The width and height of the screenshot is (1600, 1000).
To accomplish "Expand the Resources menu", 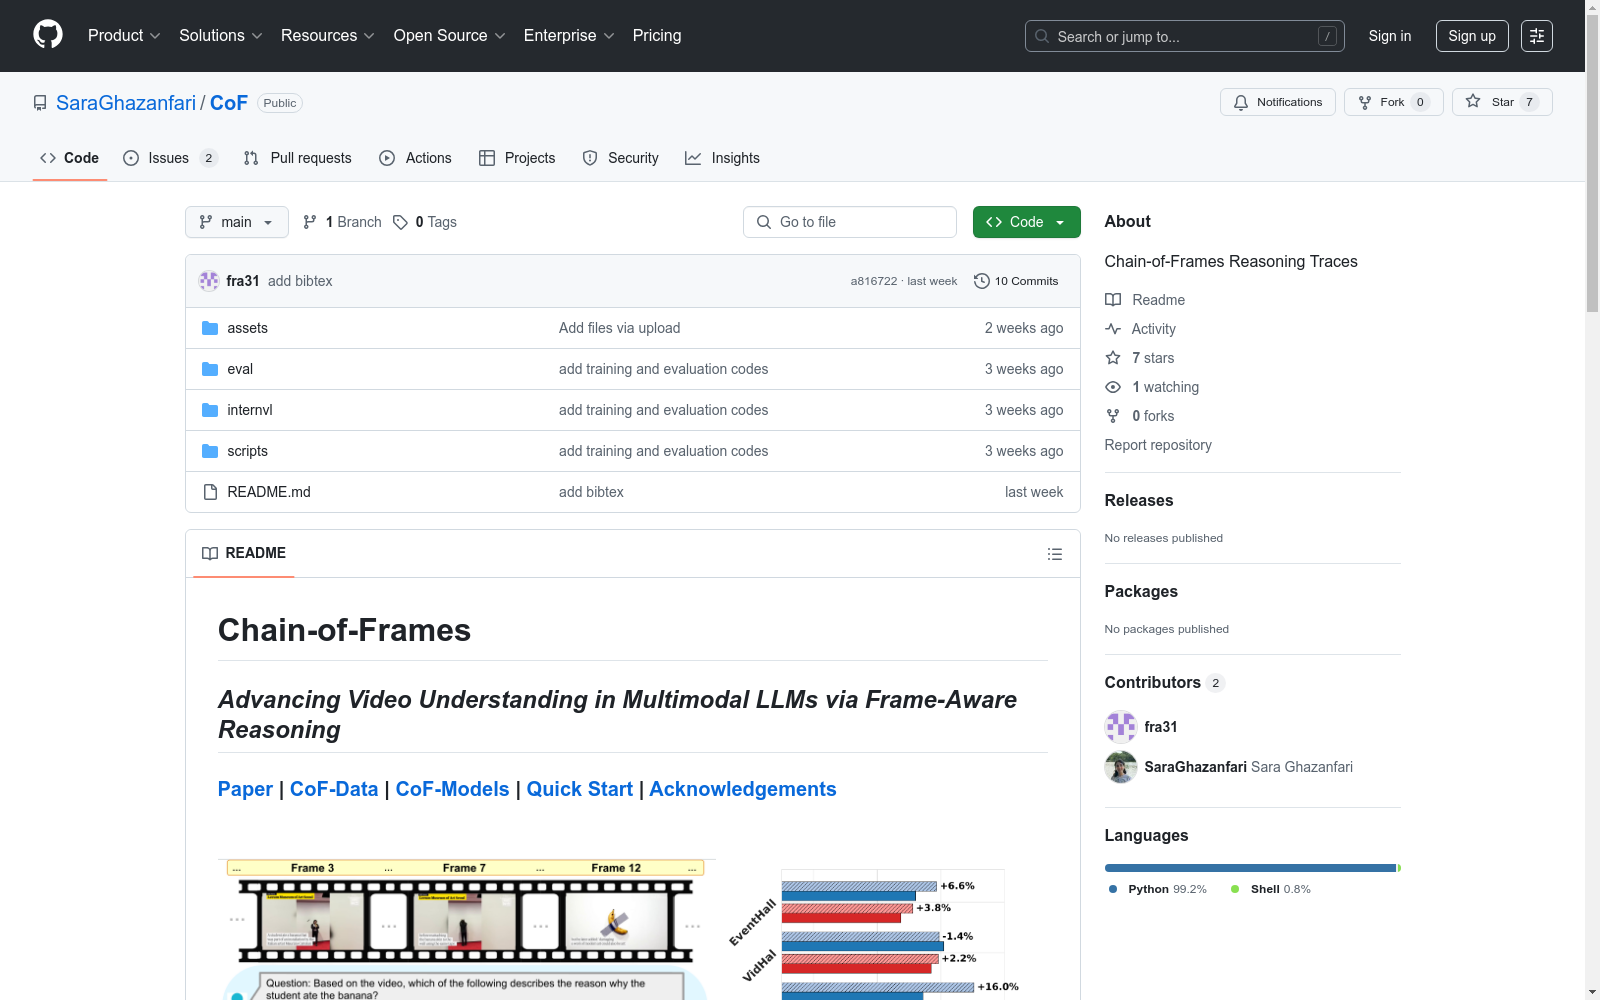I will 328,35.
